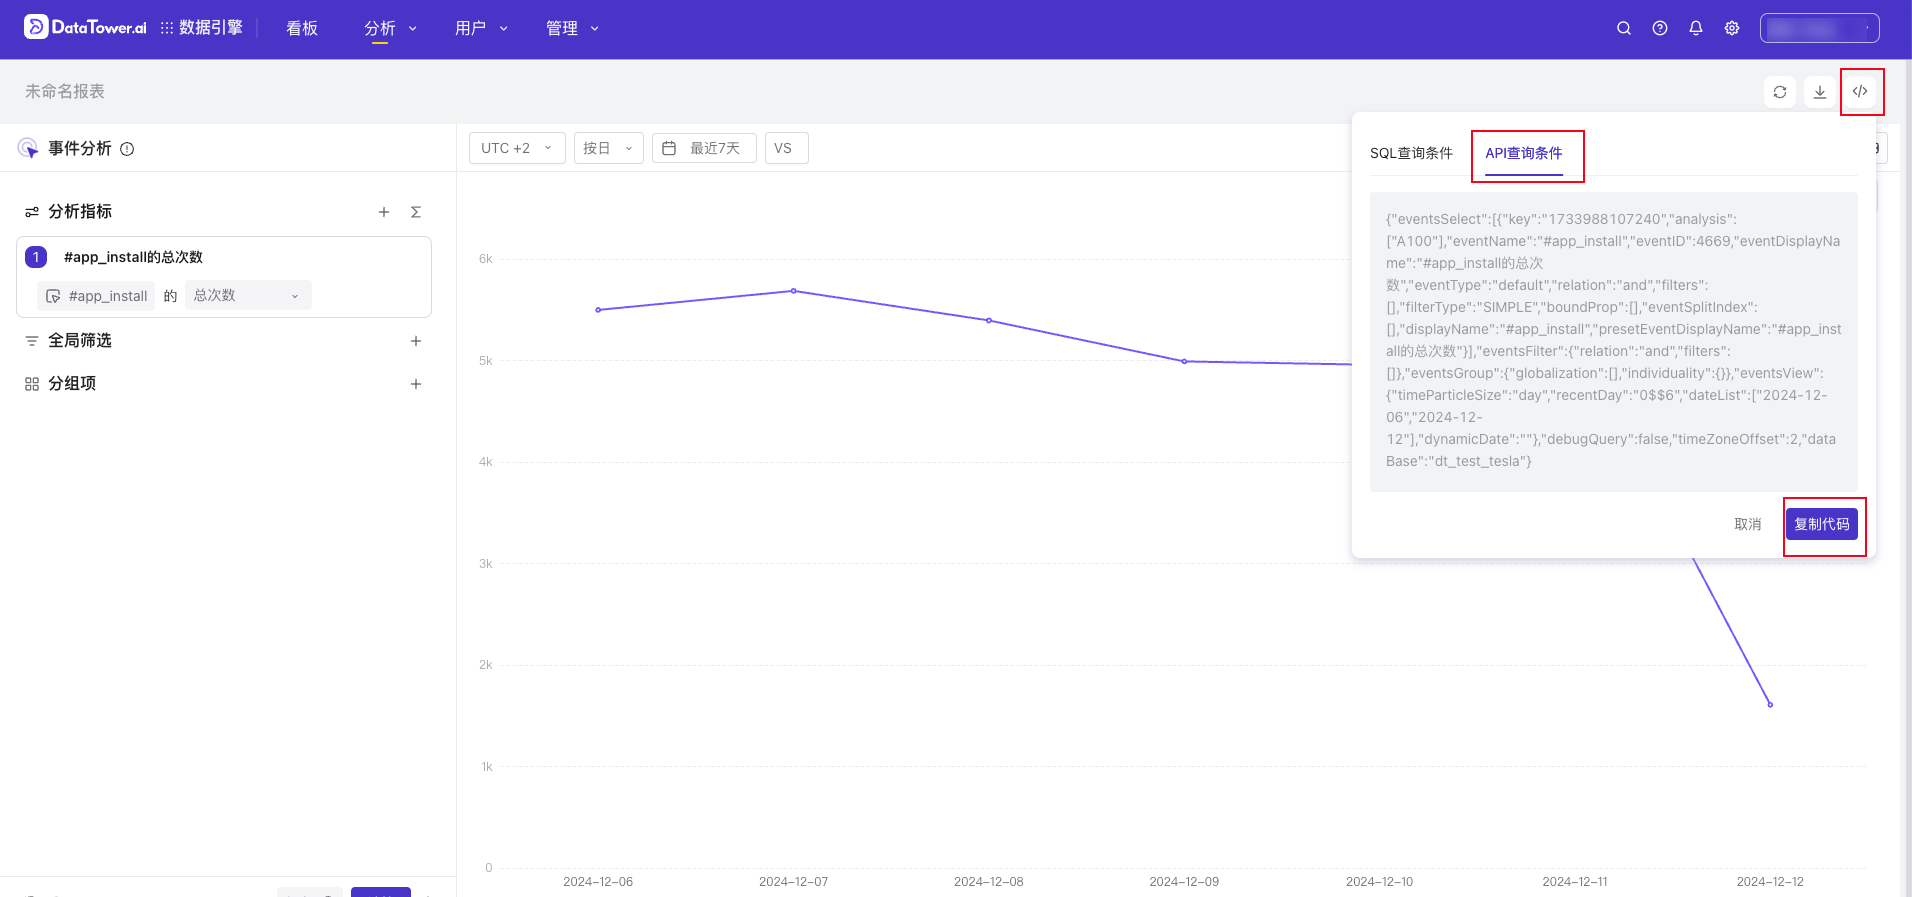Viewport: 1912px width, 897px height.
Task: Click the 2024-12-06 chart data point
Action: [598, 310]
